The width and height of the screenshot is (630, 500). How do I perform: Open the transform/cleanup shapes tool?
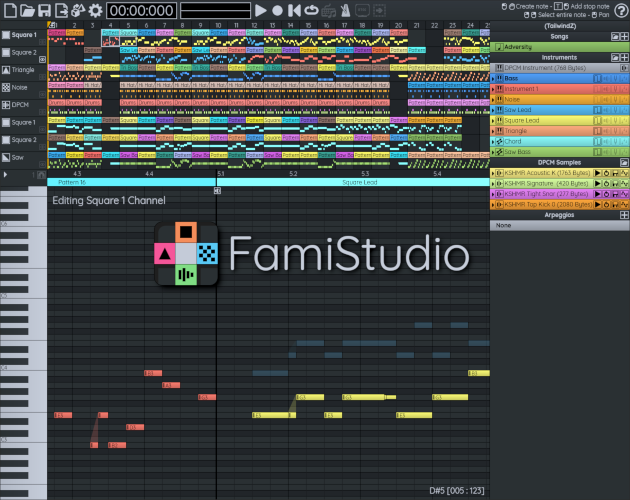[x=78, y=10]
